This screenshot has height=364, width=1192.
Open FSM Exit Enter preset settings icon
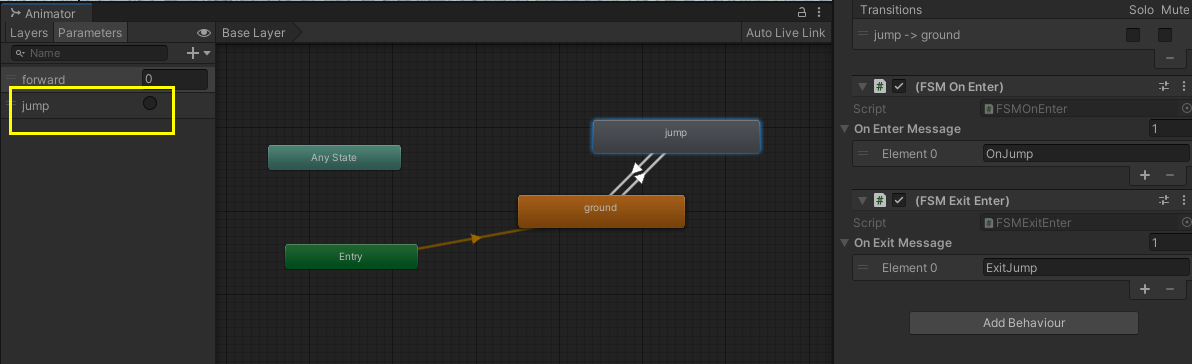point(1163,200)
